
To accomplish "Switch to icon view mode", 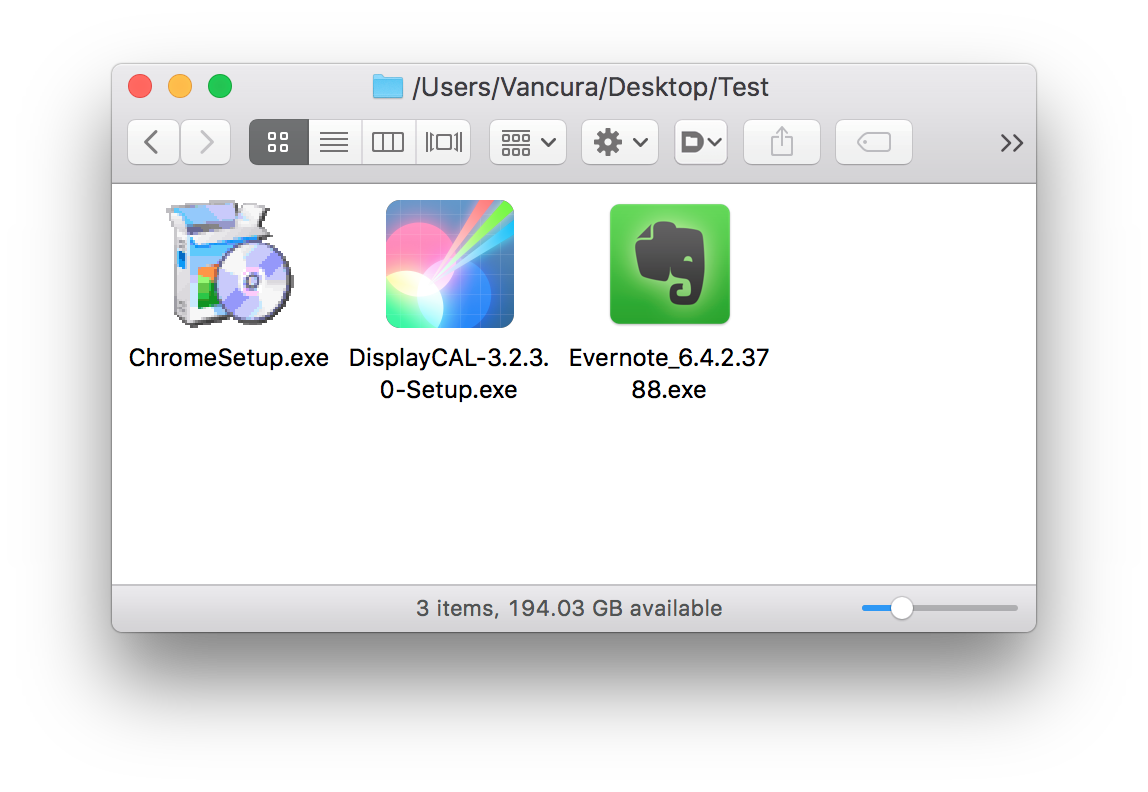I will tap(278, 142).
